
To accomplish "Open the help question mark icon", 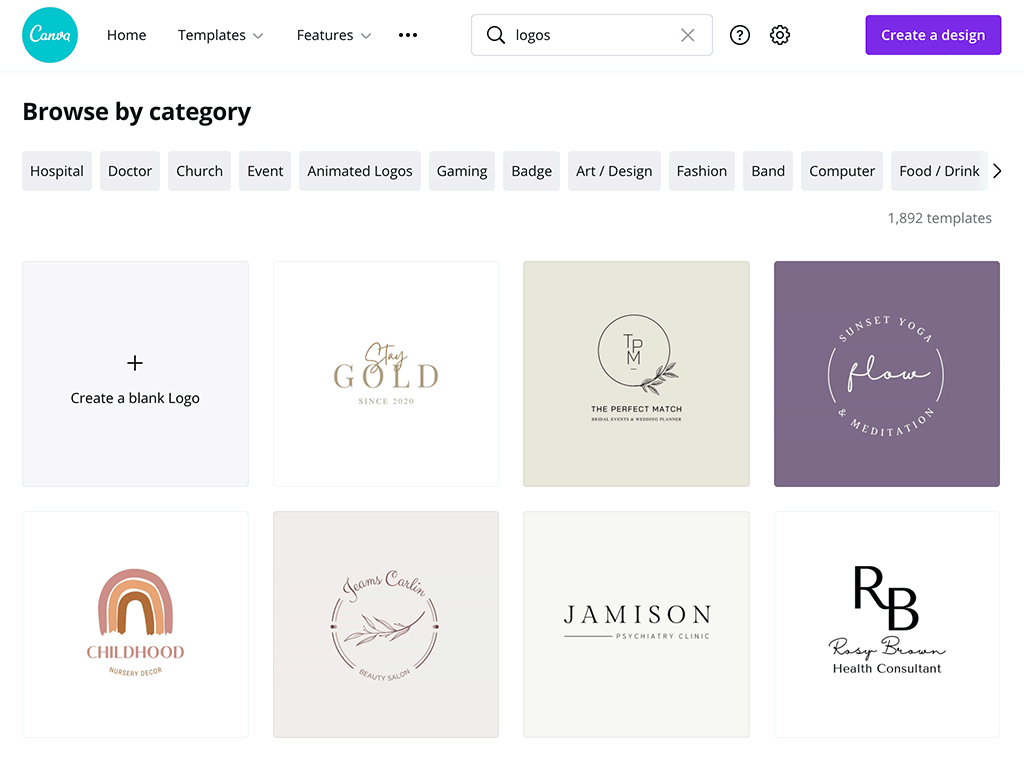I will [739, 35].
